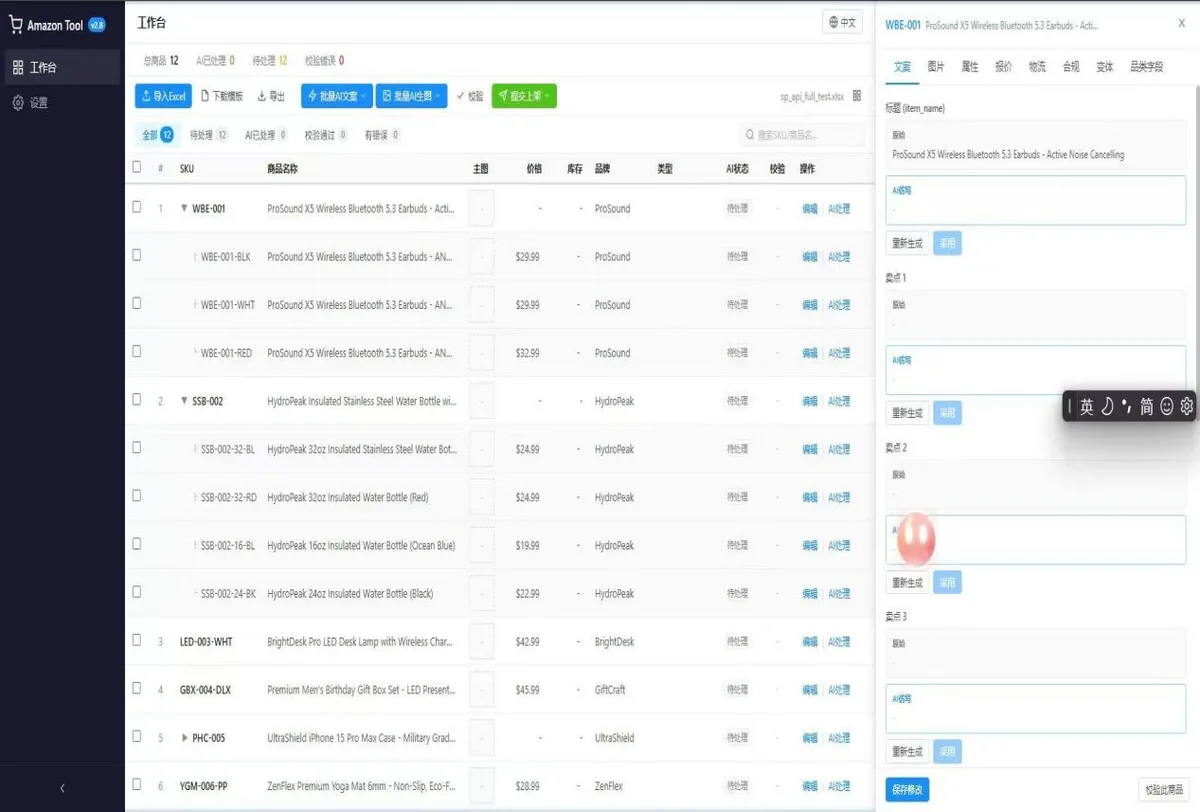
Task: Switch to the 图片 images tab
Action: point(936,67)
